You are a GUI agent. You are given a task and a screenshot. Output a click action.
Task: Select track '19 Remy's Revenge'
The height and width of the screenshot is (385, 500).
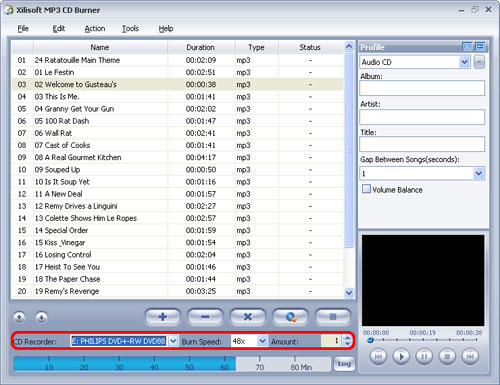(x=178, y=291)
